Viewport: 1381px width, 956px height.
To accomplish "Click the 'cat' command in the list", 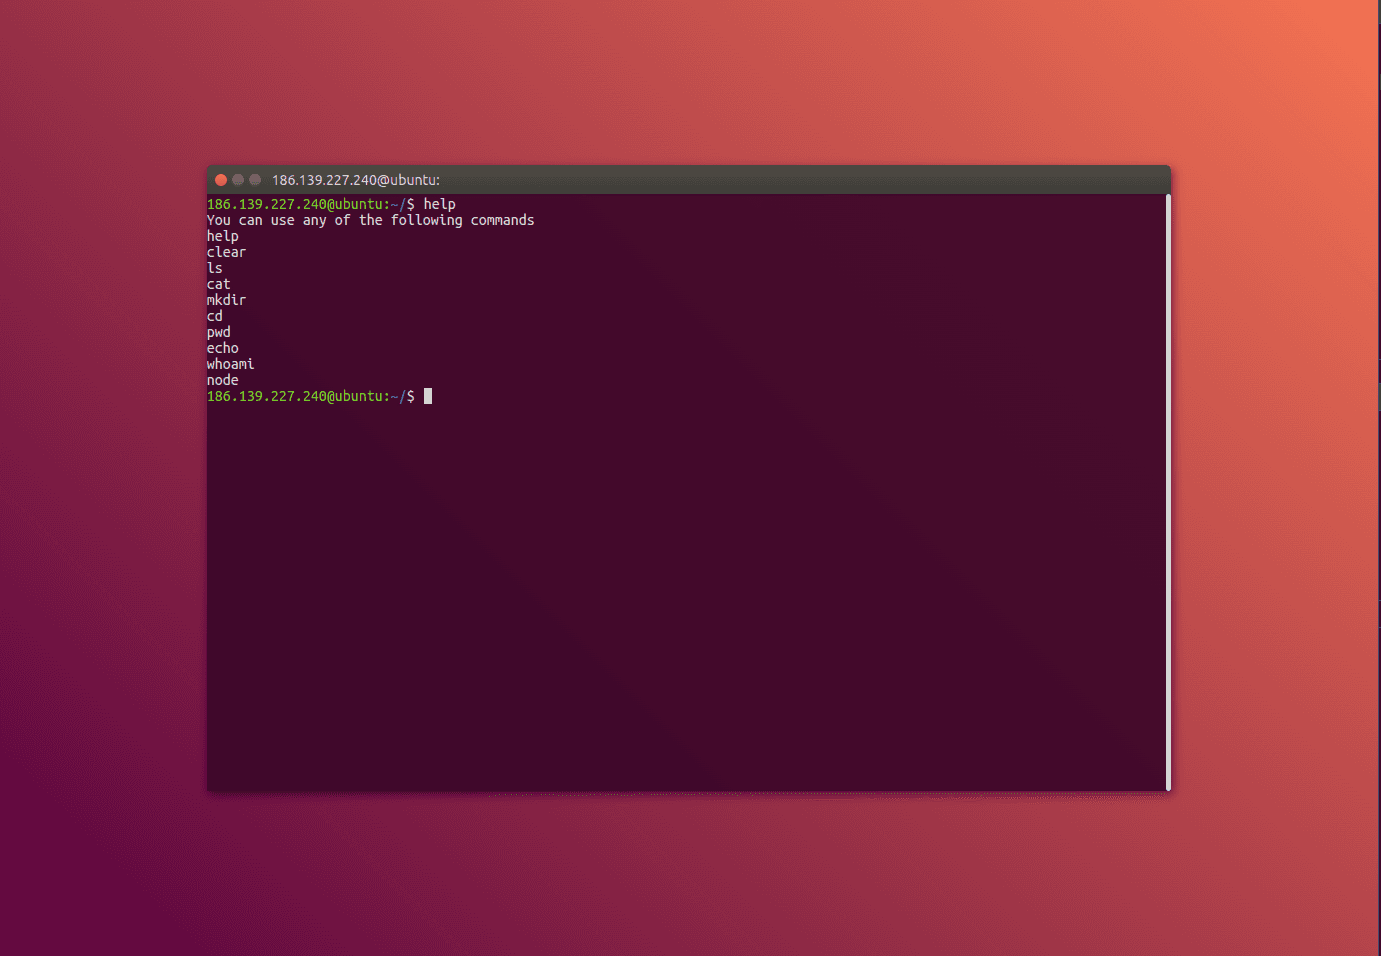I will pyautogui.click(x=218, y=284).
